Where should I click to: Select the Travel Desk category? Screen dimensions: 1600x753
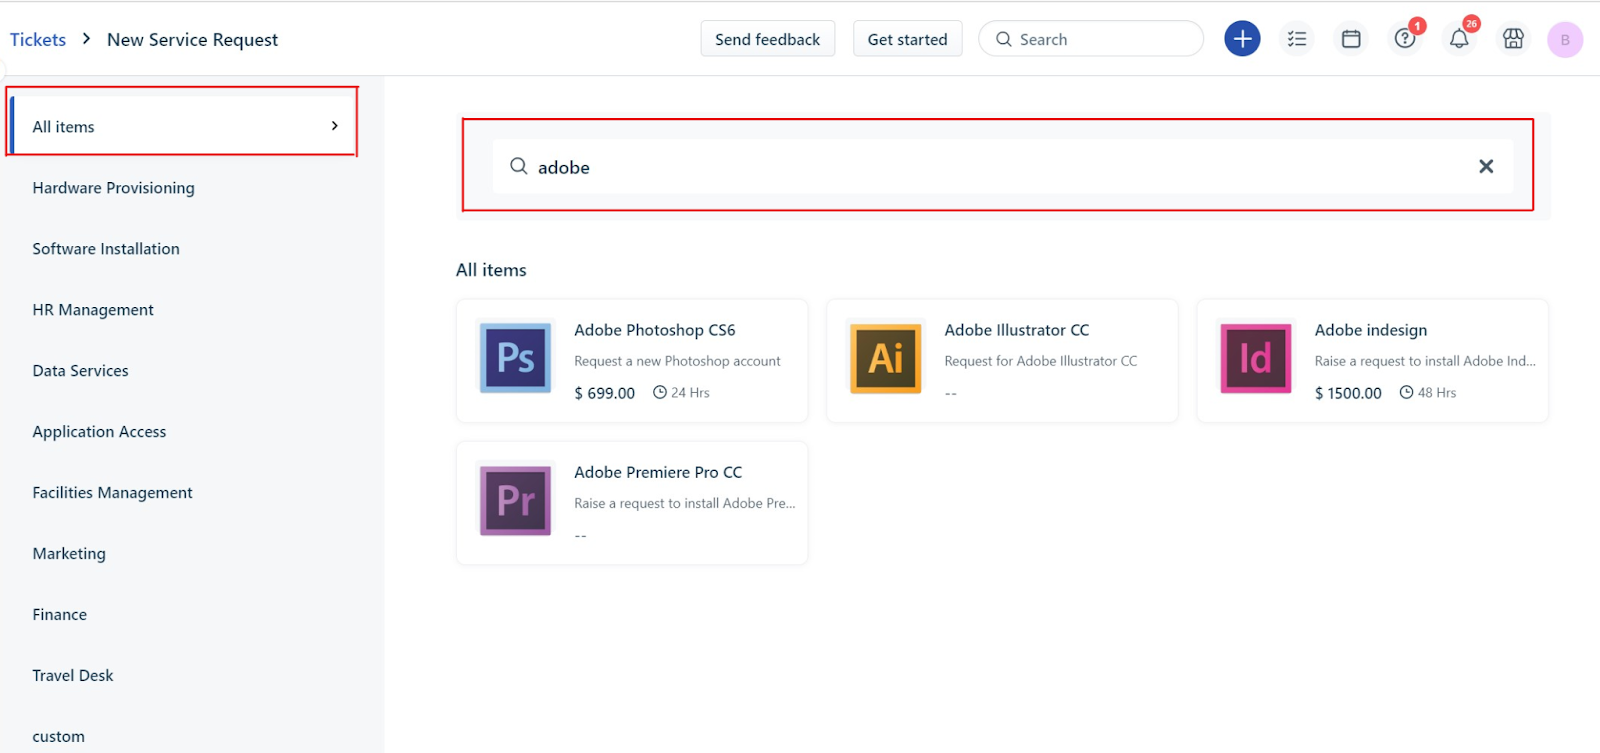[x=73, y=676]
